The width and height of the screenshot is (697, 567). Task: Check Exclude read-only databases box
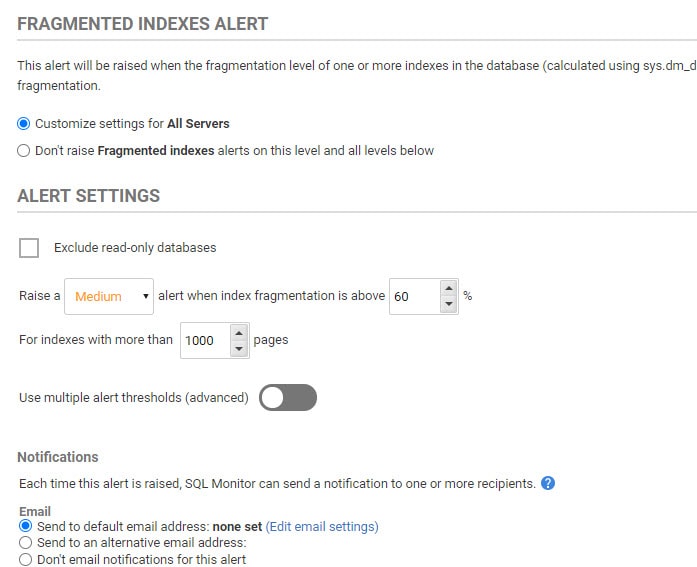(x=29, y=248)
